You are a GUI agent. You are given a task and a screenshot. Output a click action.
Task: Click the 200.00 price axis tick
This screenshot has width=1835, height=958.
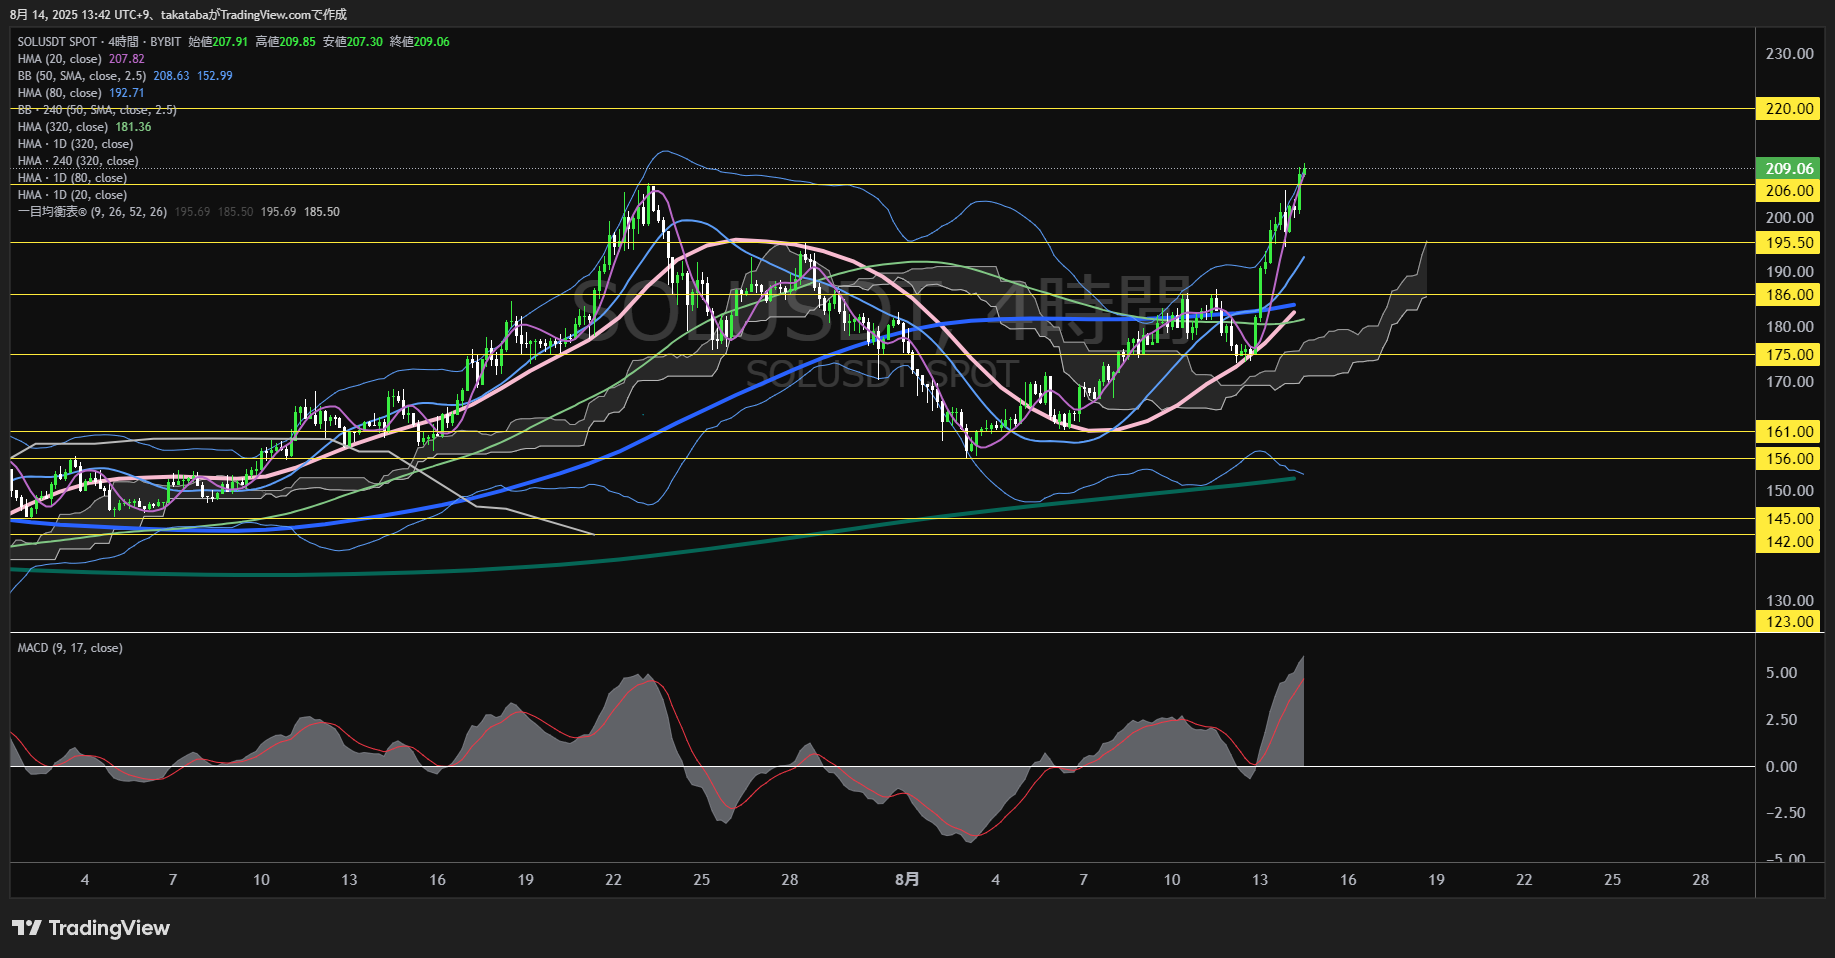coord(1789,217)
